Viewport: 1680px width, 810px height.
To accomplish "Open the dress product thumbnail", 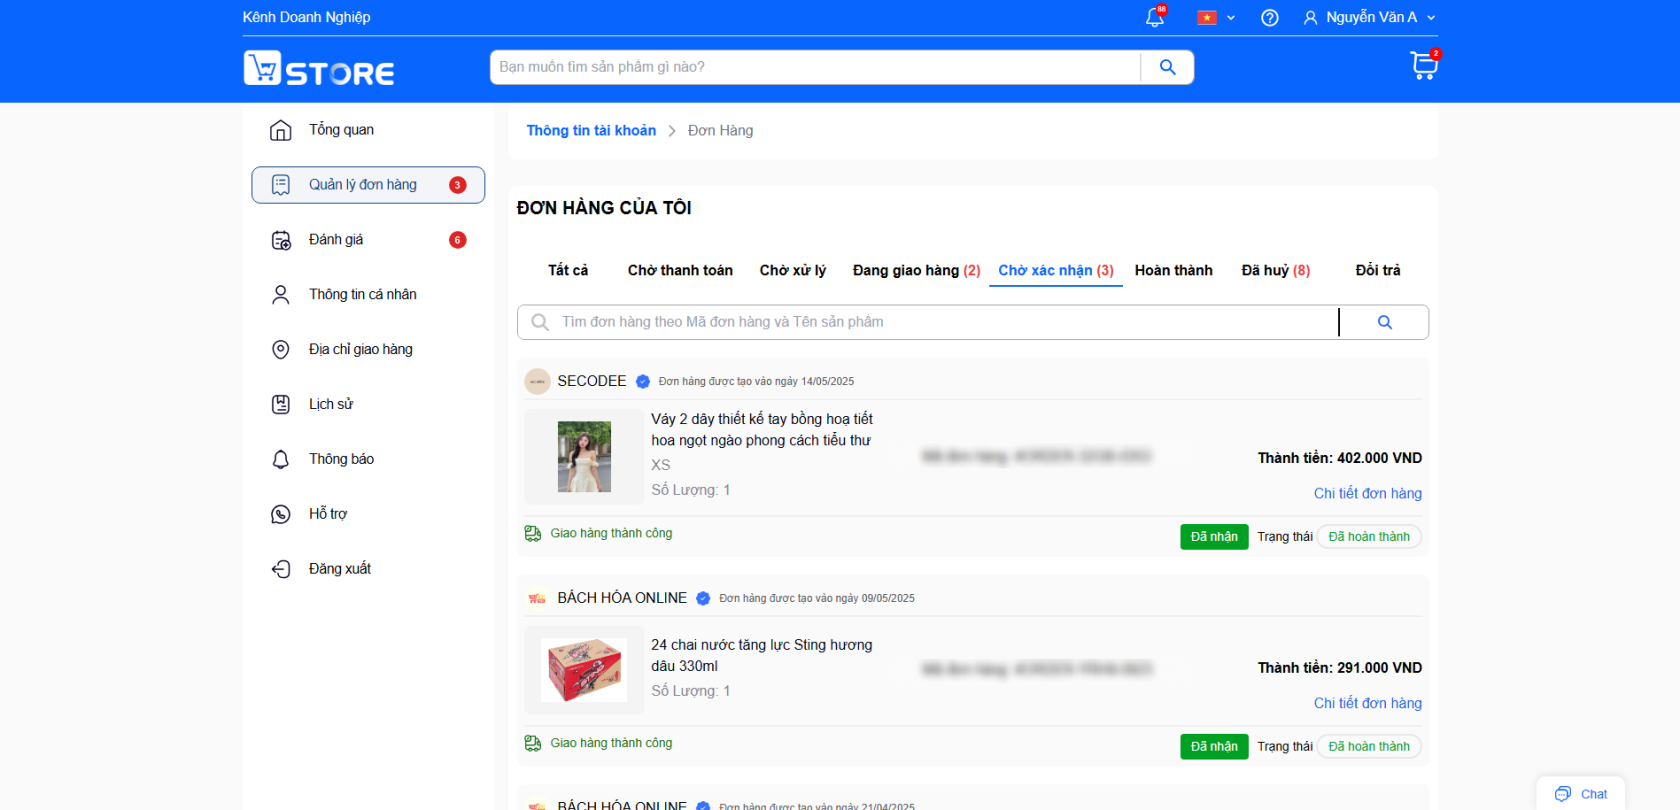I will coord(584,457).
